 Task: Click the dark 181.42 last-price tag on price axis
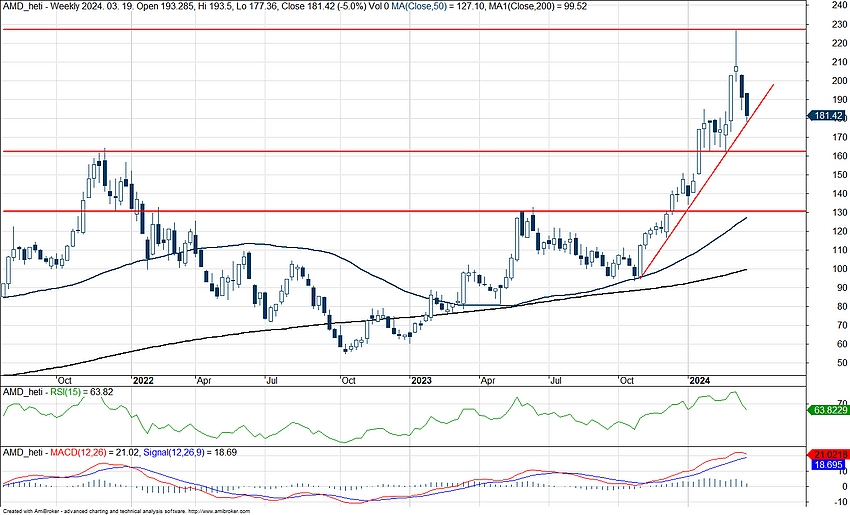(x=827, y=116)
